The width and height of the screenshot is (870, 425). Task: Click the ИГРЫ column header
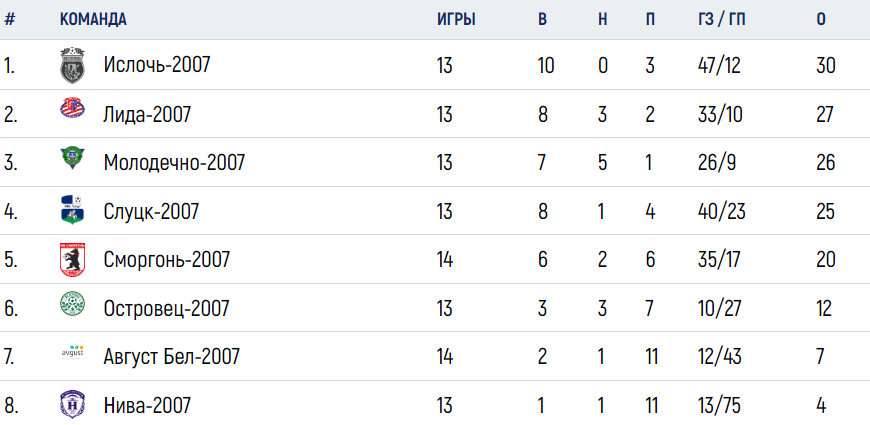coord(456,19)
